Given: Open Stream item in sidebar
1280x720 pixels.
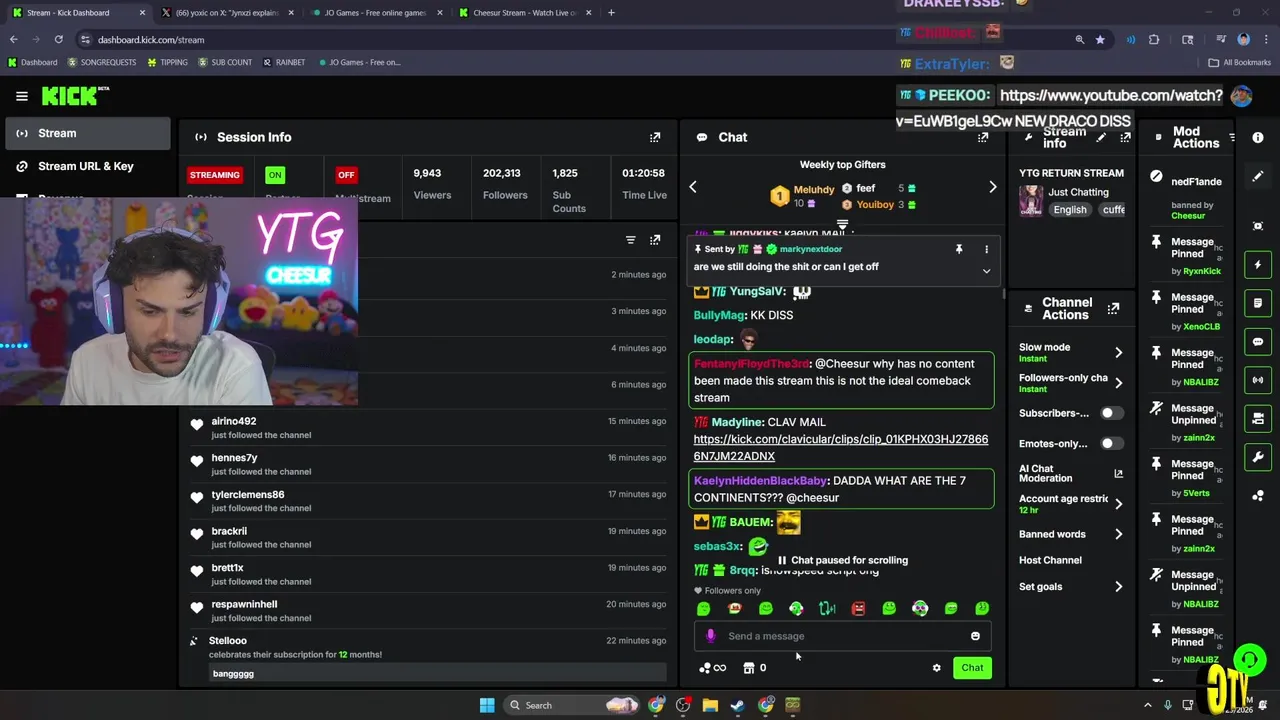Looking at the screenshot, I should [x=87, y=133].
